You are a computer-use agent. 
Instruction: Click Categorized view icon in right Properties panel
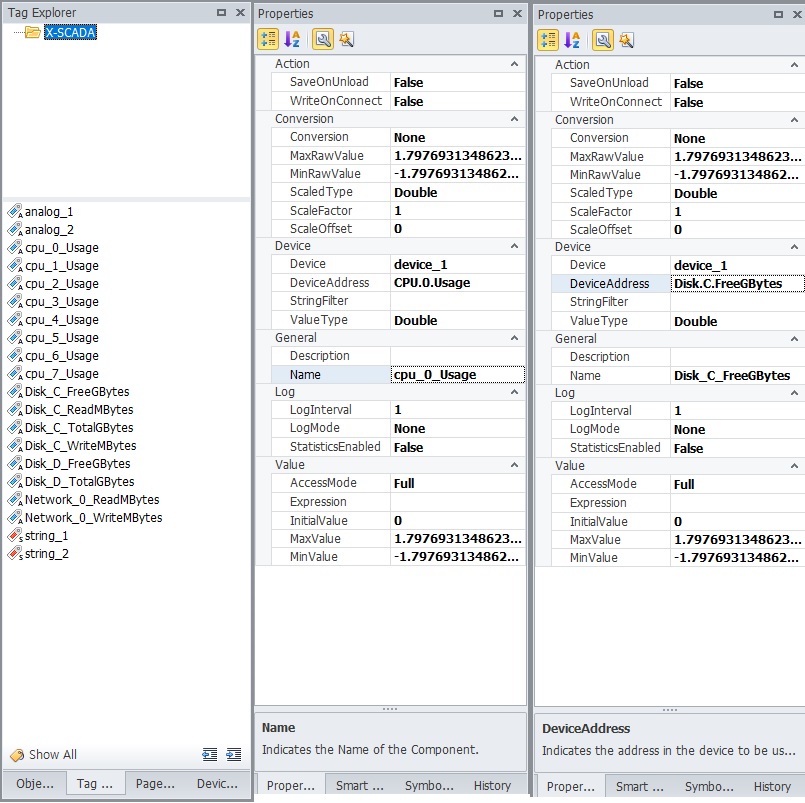[x=548, y=40]
